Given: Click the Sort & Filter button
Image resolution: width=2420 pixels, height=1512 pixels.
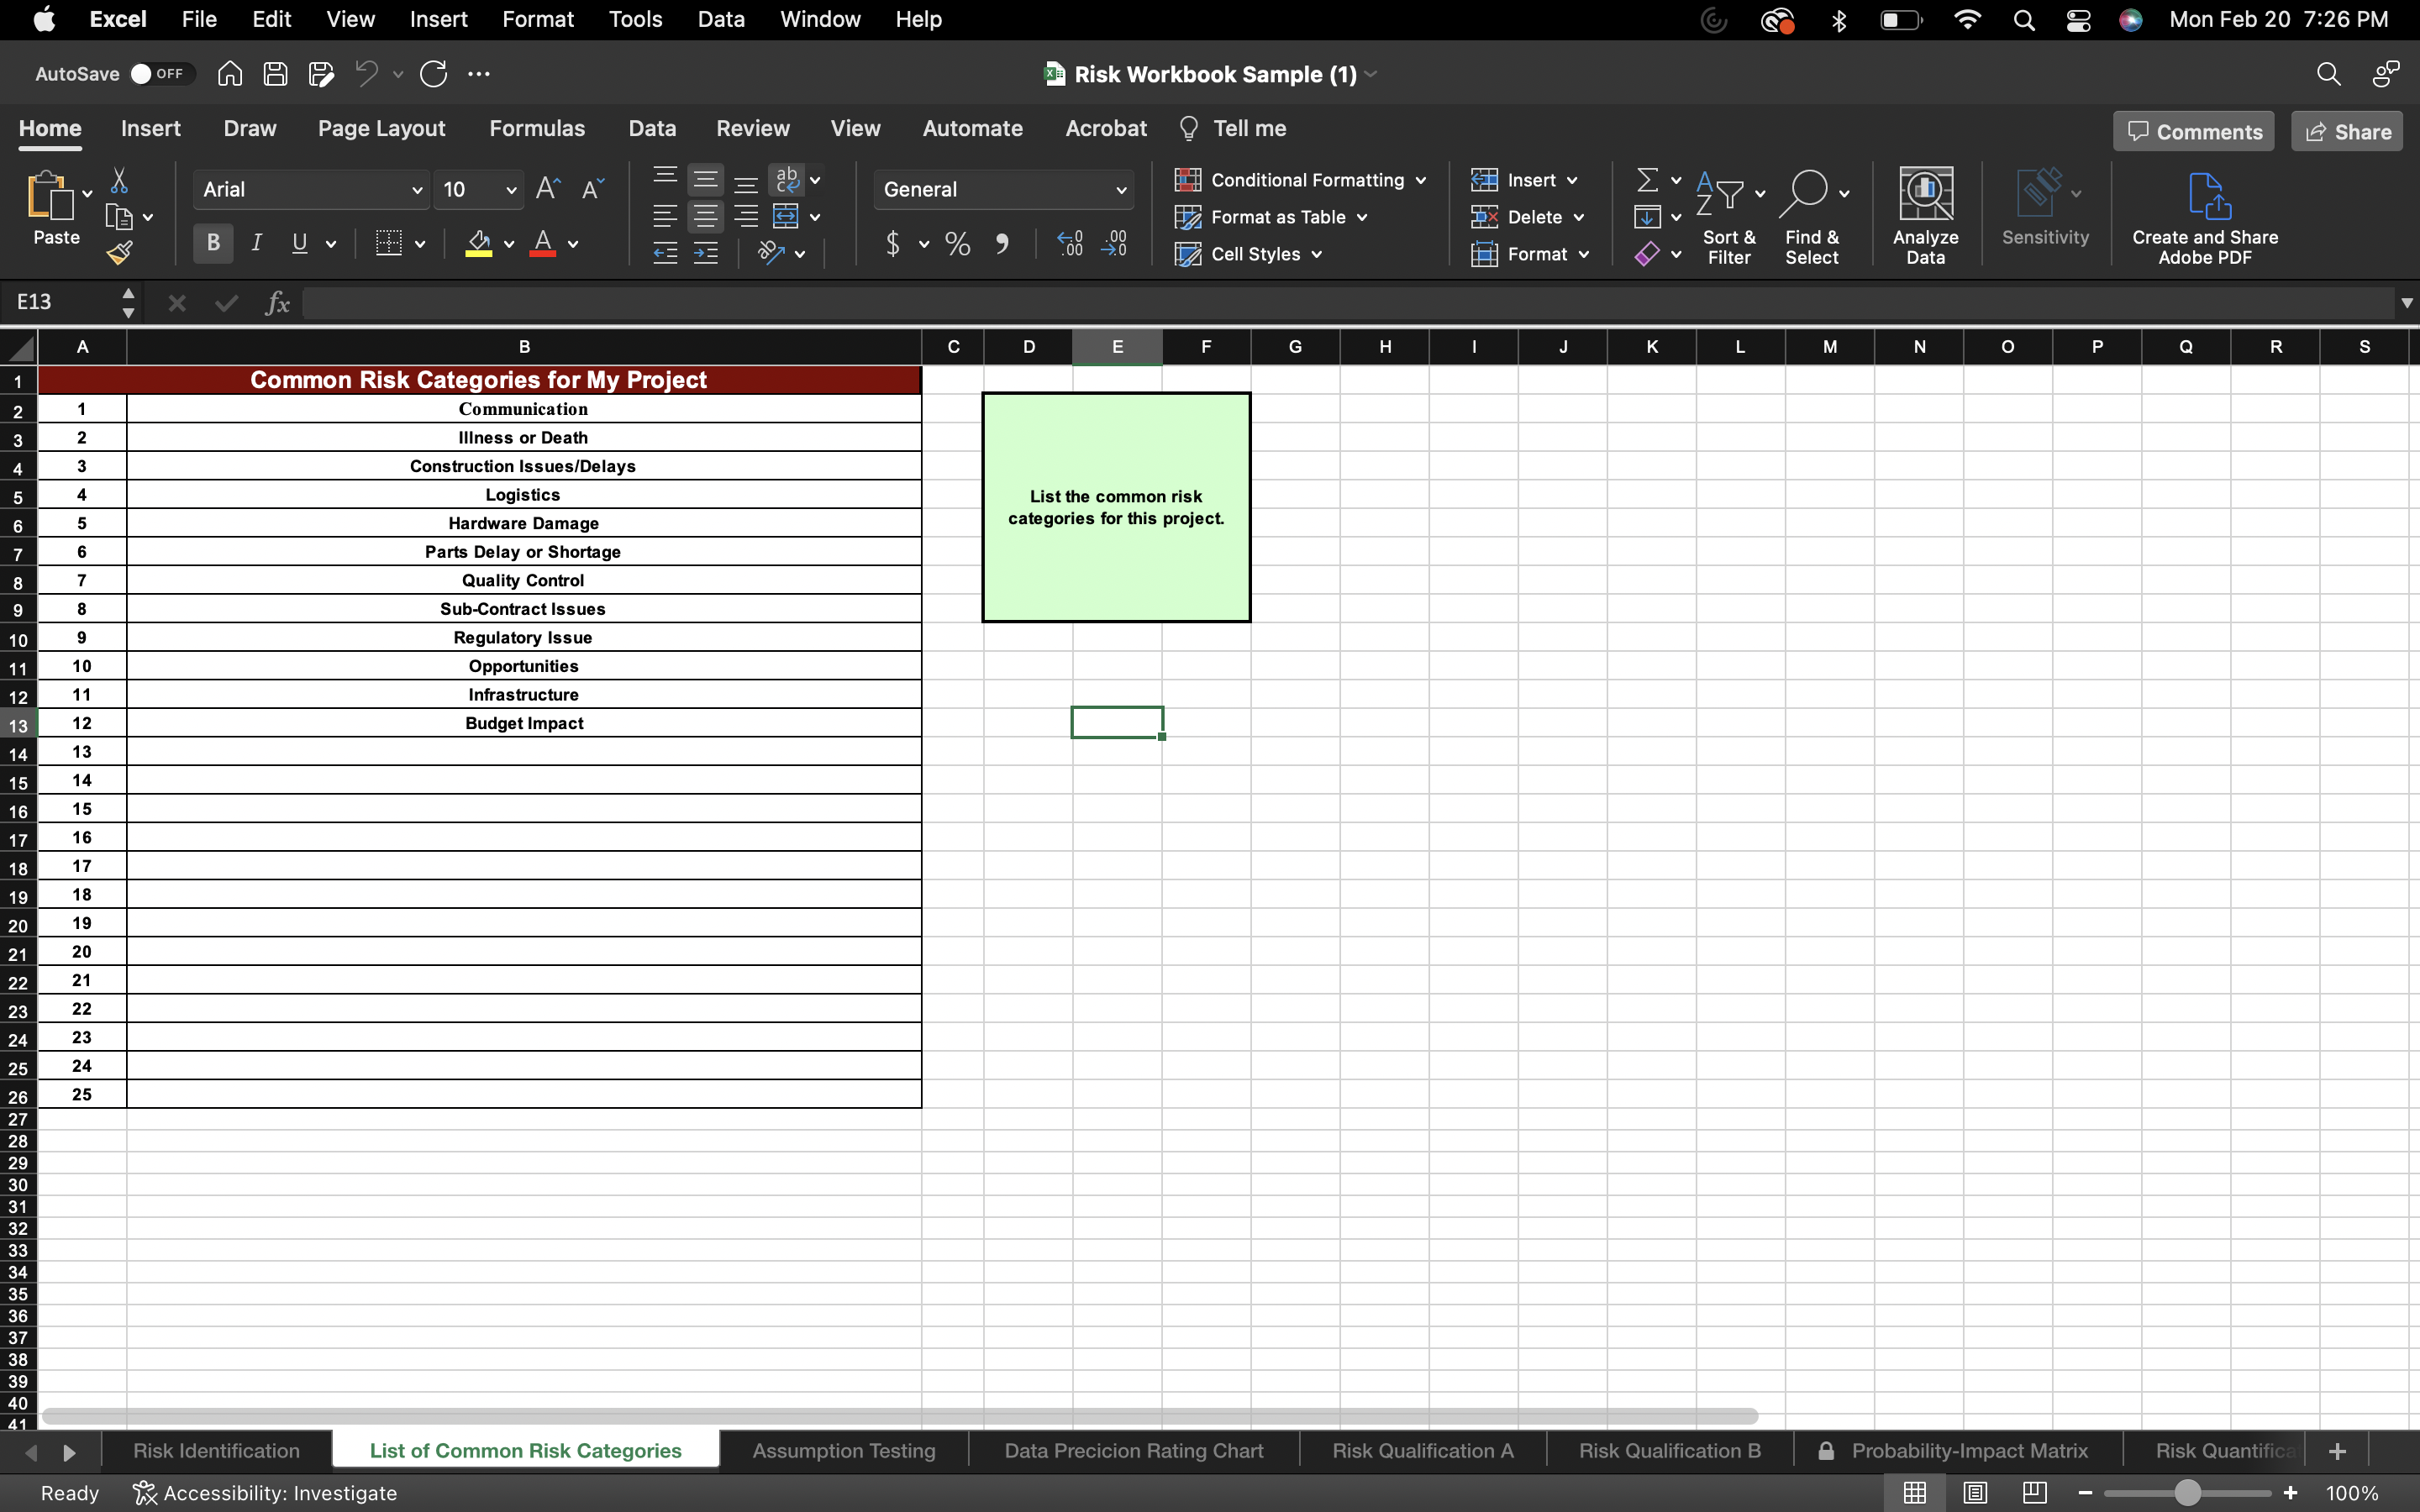Looking at the screenshot, I should pos(1729,216).
